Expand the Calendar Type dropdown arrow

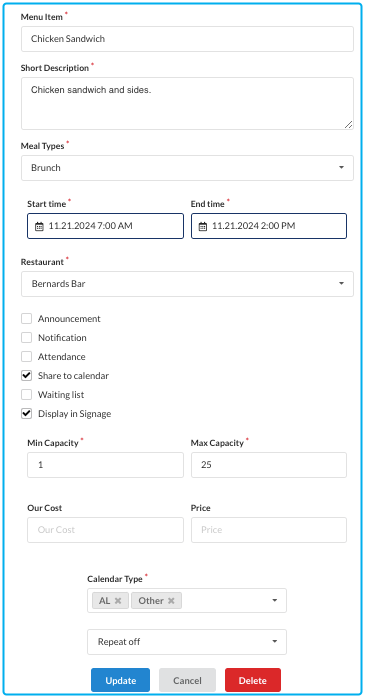tap(275, 601)
